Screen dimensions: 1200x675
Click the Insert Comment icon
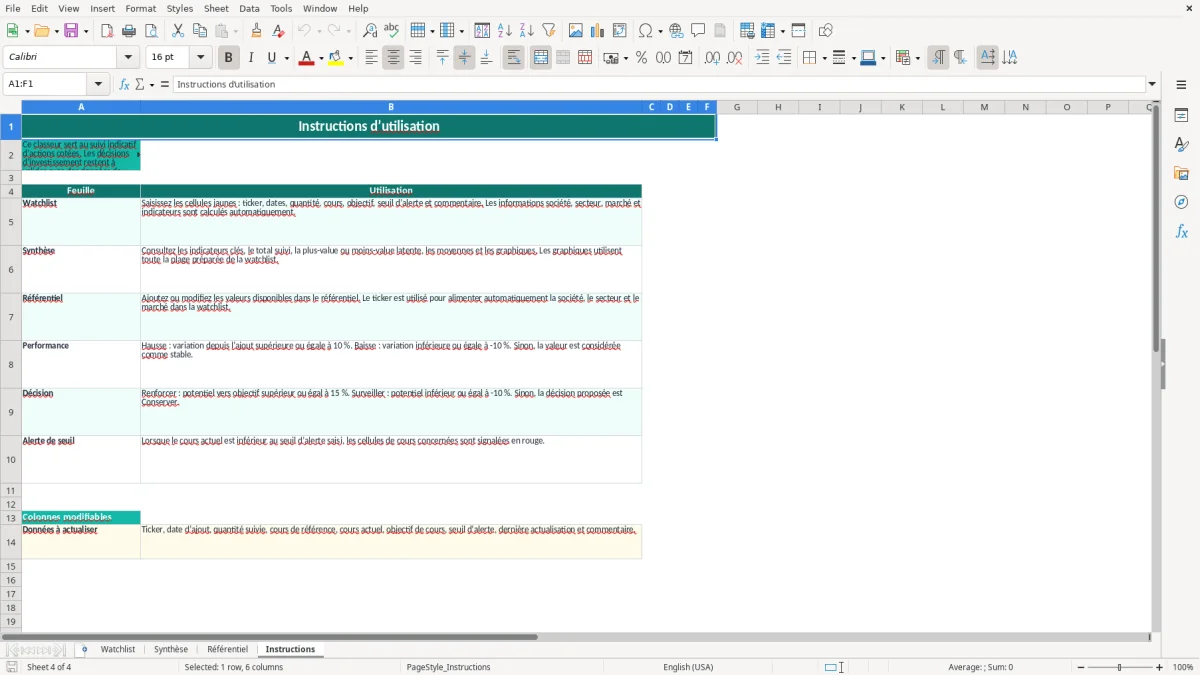point(699,31)
